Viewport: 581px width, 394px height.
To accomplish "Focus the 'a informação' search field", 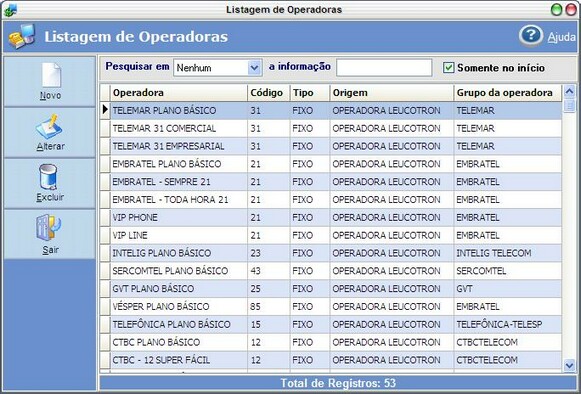I will (384, 67).
